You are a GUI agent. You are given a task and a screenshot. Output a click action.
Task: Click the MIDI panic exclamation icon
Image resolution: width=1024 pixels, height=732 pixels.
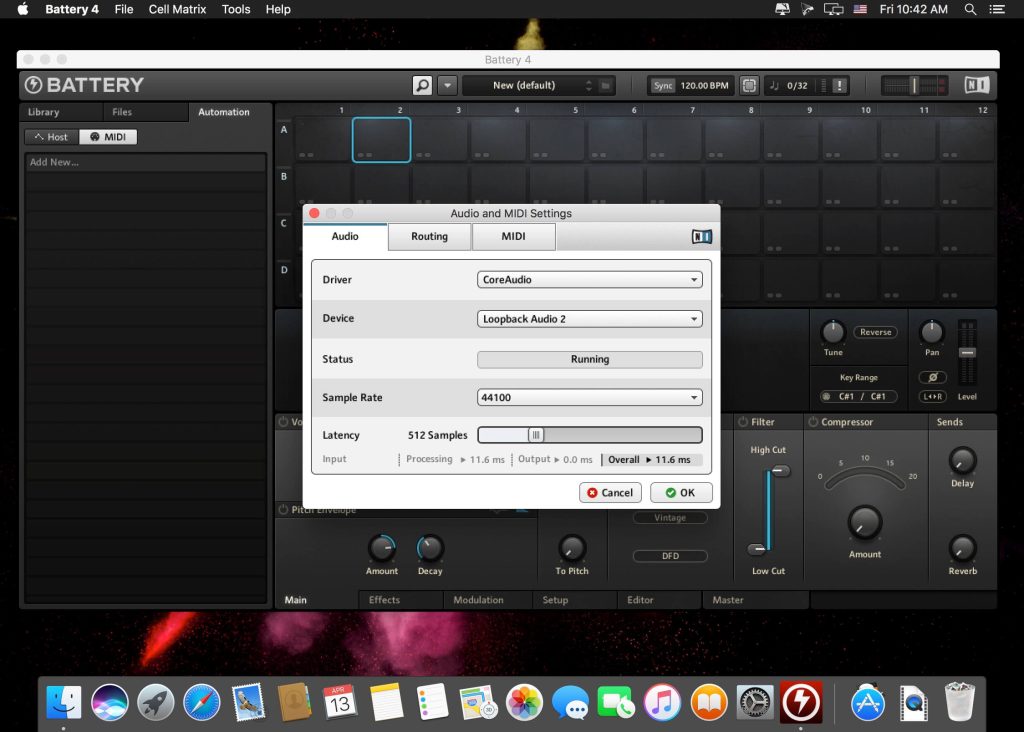point(837,86)
